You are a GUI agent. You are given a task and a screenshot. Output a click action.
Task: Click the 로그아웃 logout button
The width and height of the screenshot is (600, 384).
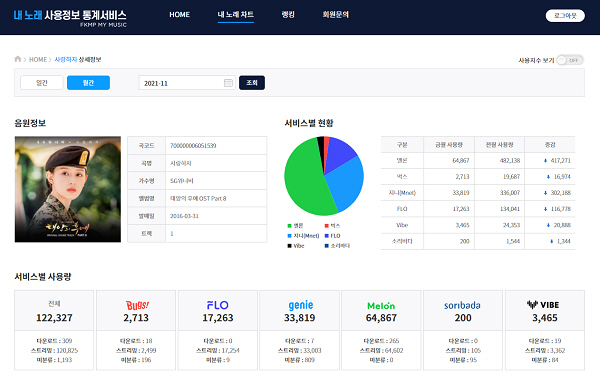[x=565, y=16]
